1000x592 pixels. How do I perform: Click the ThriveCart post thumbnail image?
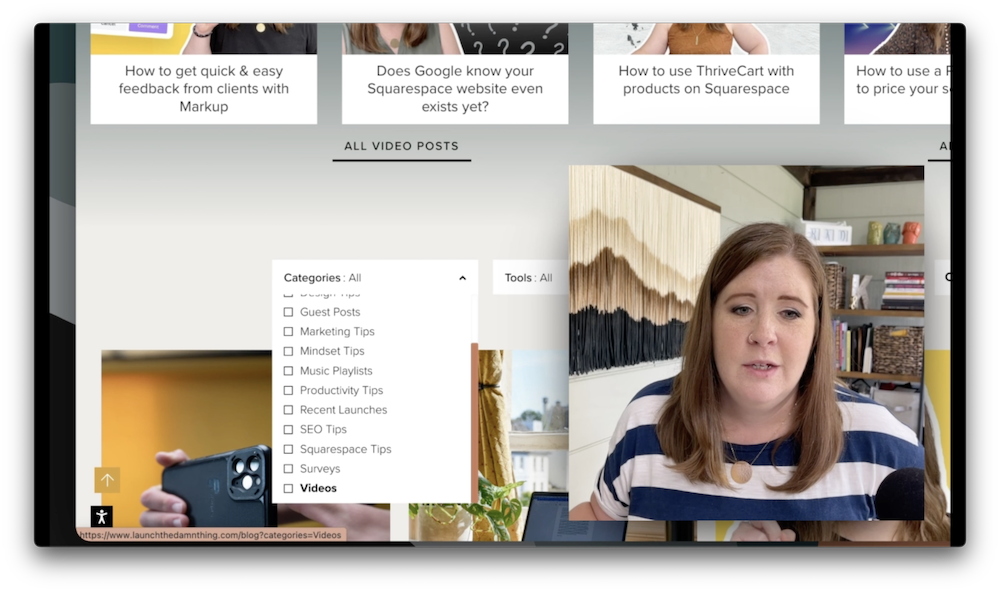click(706, 38)
